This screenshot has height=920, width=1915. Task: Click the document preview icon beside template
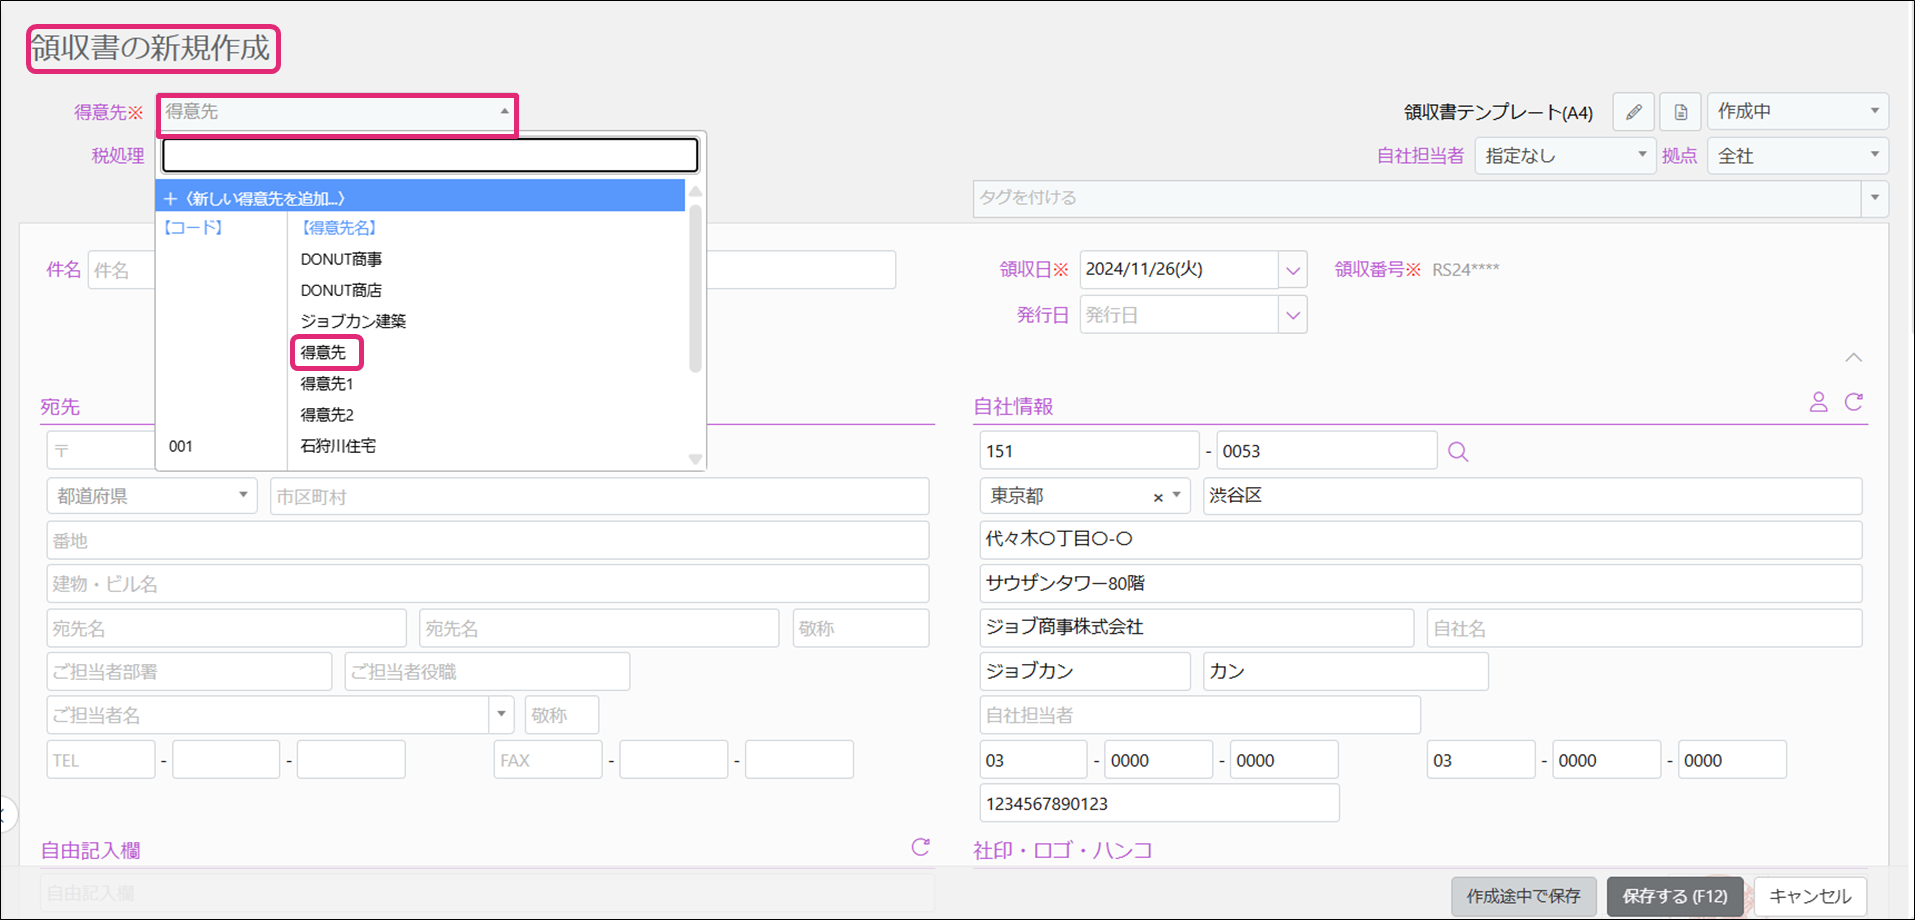pyautogui.click(x=1681, y=112)
